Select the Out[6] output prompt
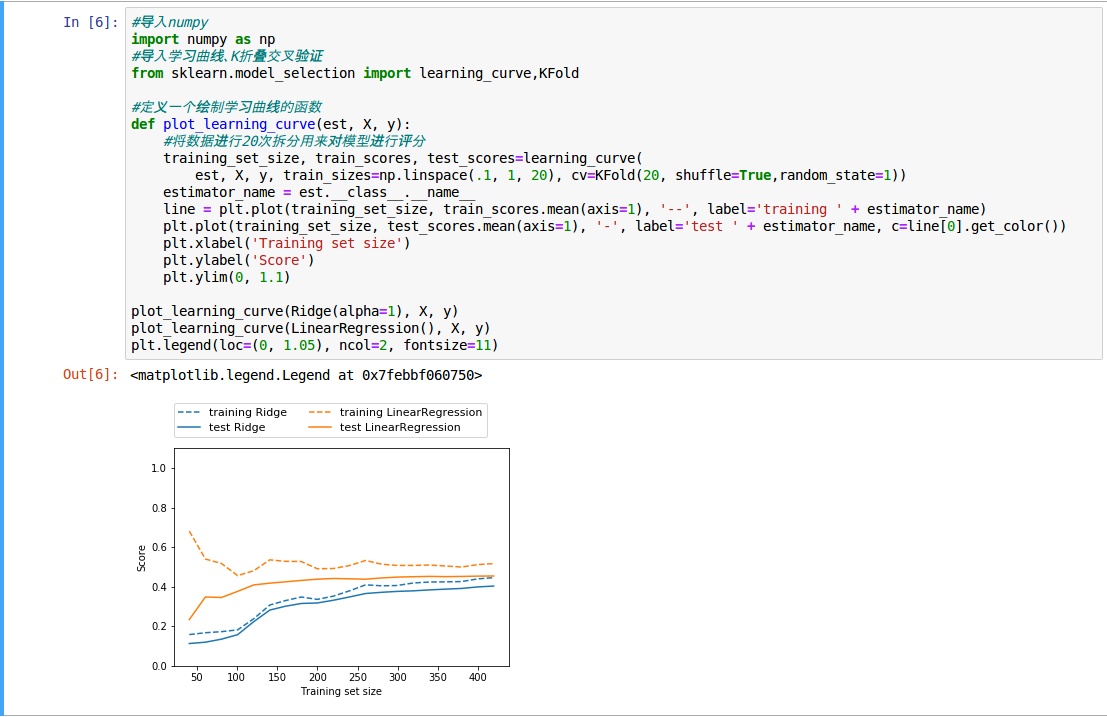 pos(90,375)
